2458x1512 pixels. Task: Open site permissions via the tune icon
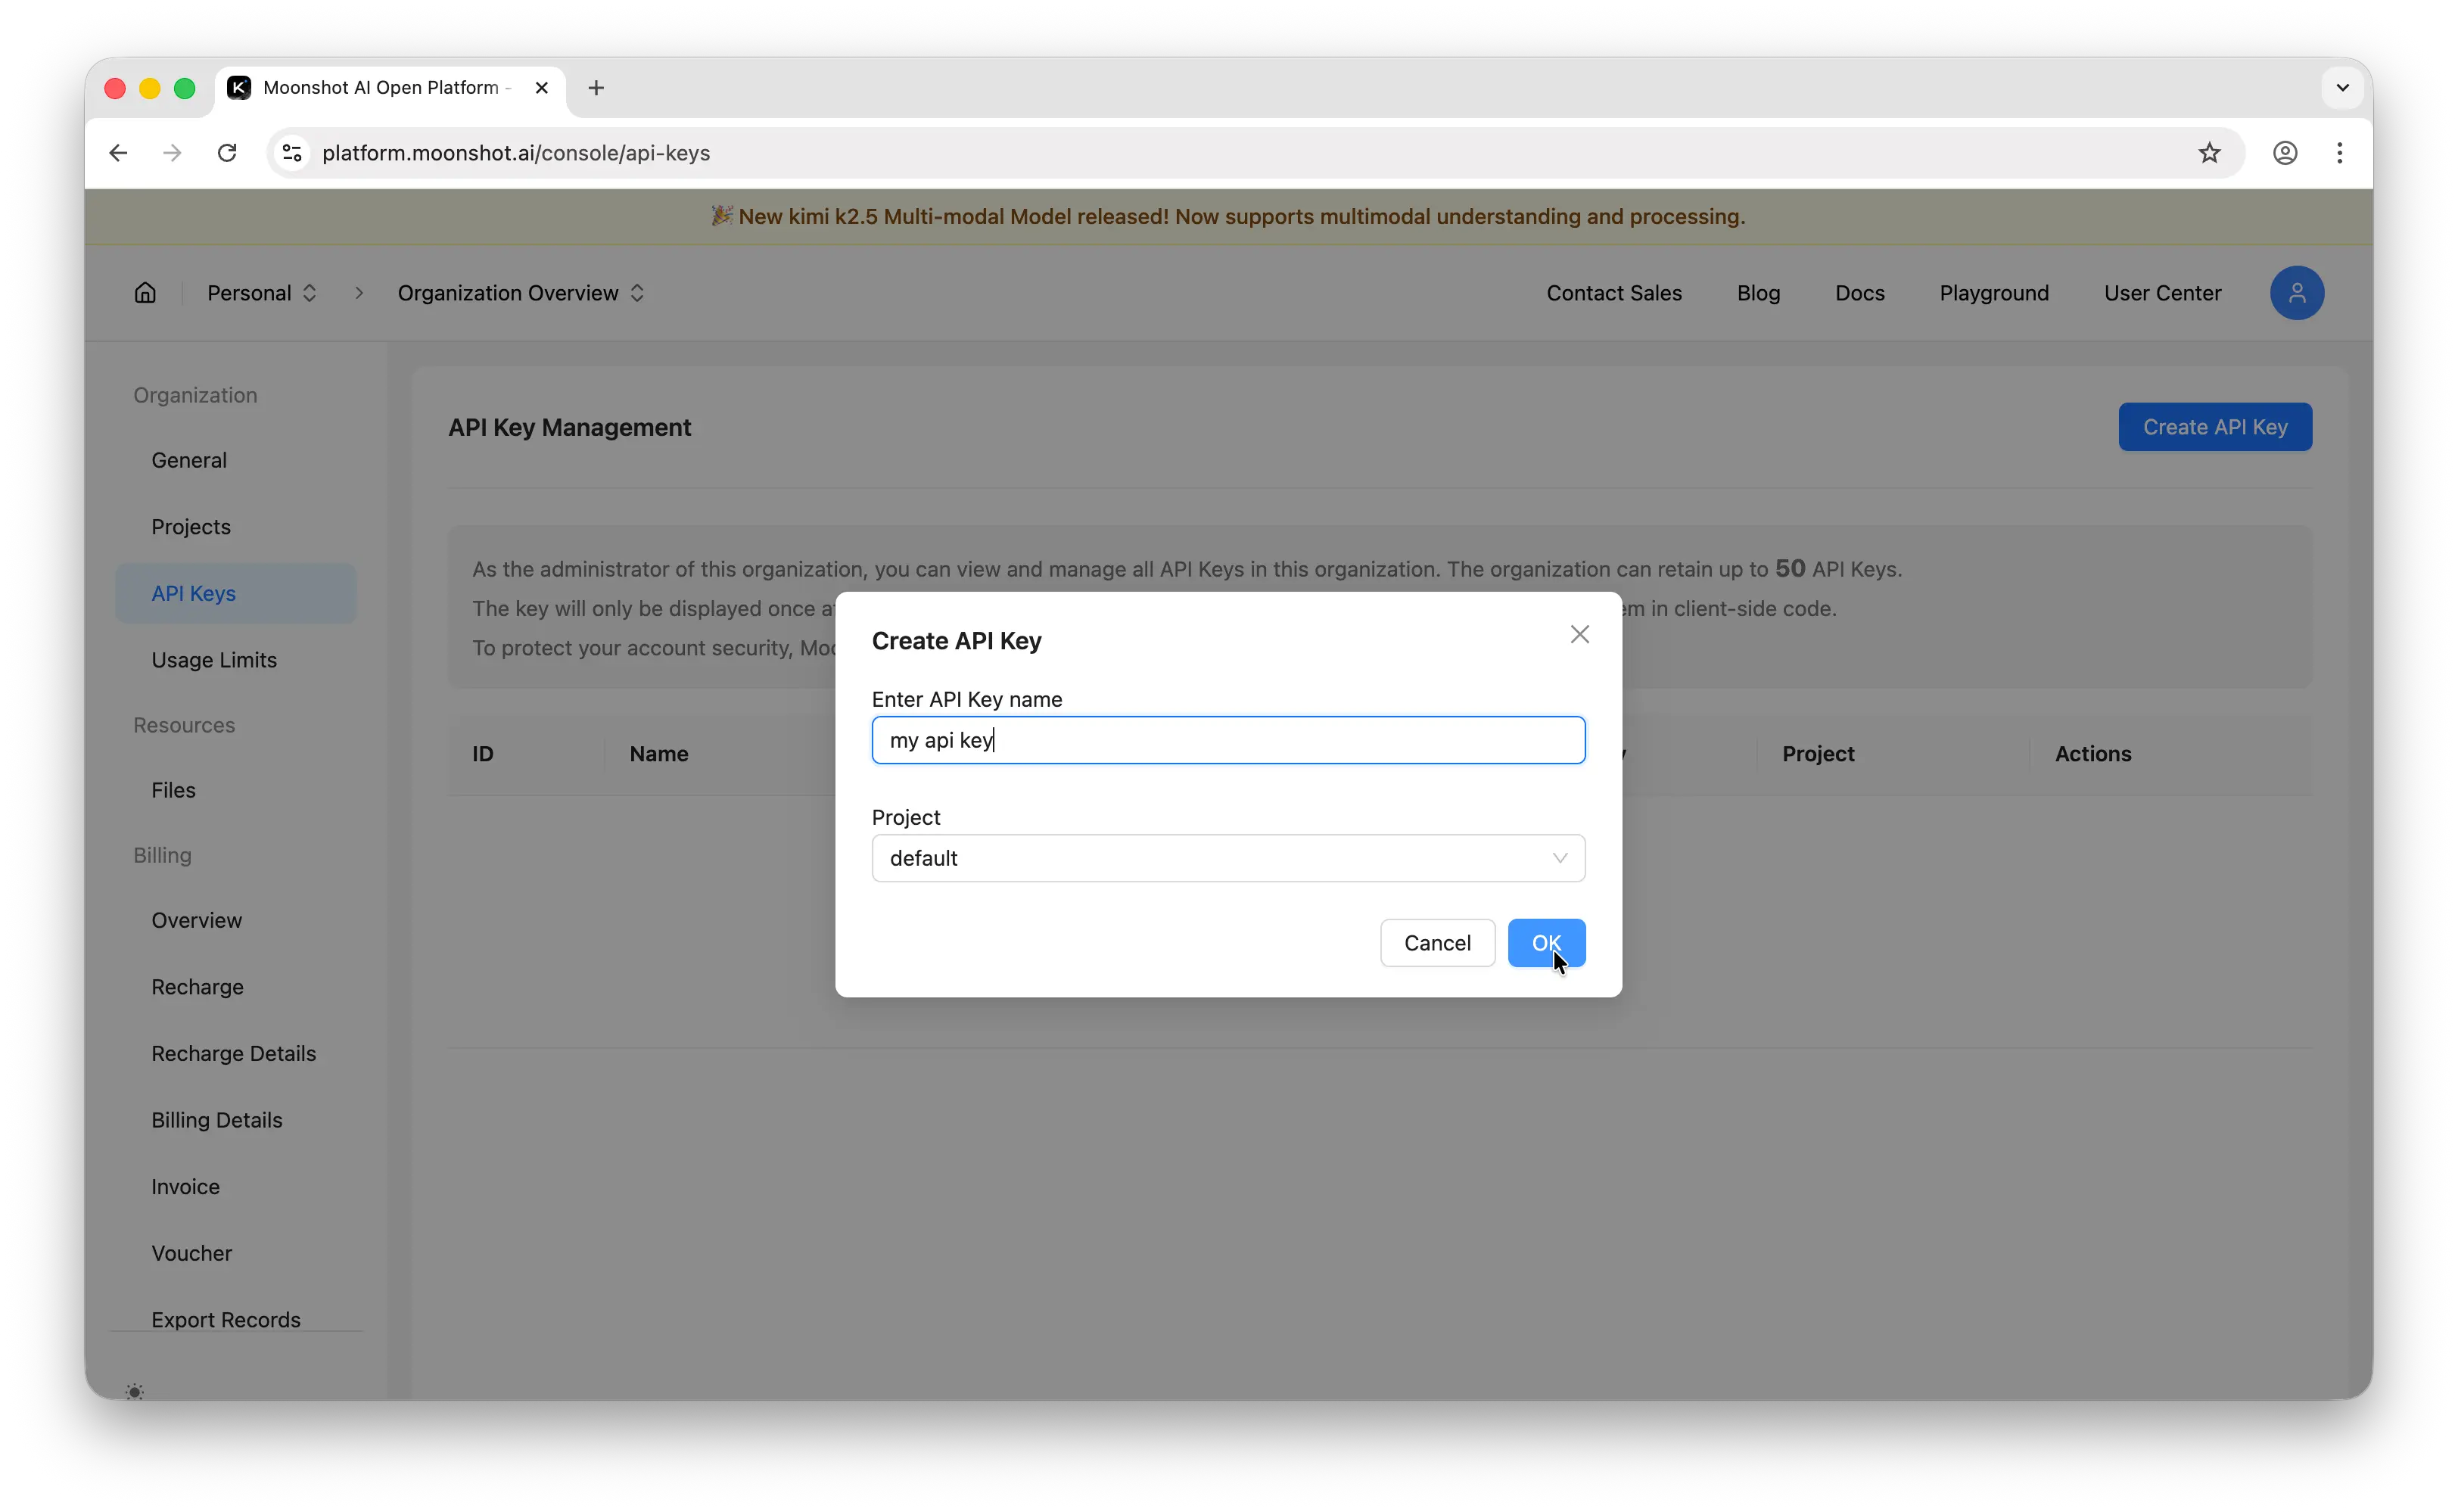(291, 152)
